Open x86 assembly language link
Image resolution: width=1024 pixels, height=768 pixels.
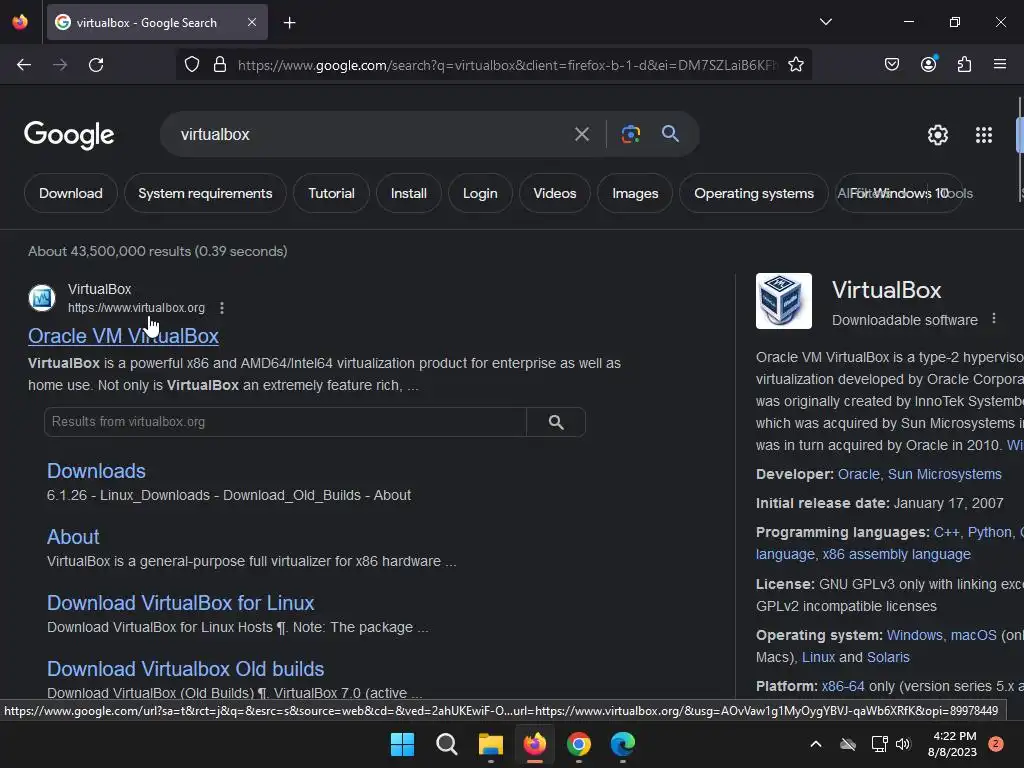[896, 554]
